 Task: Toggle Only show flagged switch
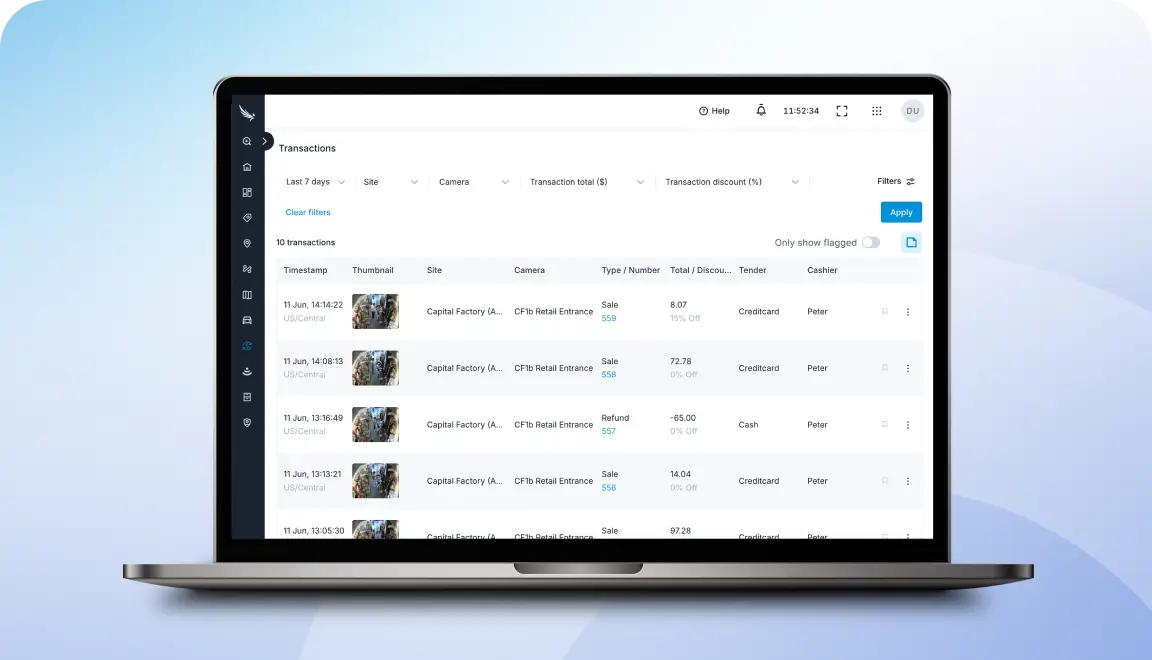tap(871, 243)
